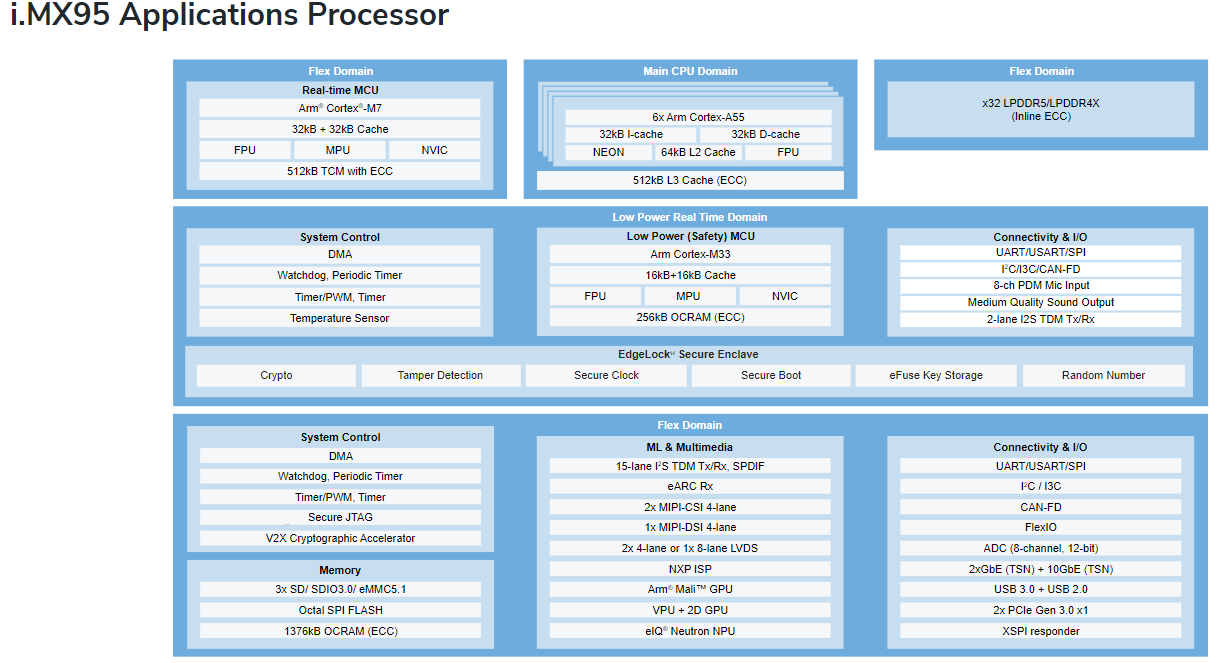Select the eIQ Neutron NPU block
The image size is (1217, 663).
[689, 631]
